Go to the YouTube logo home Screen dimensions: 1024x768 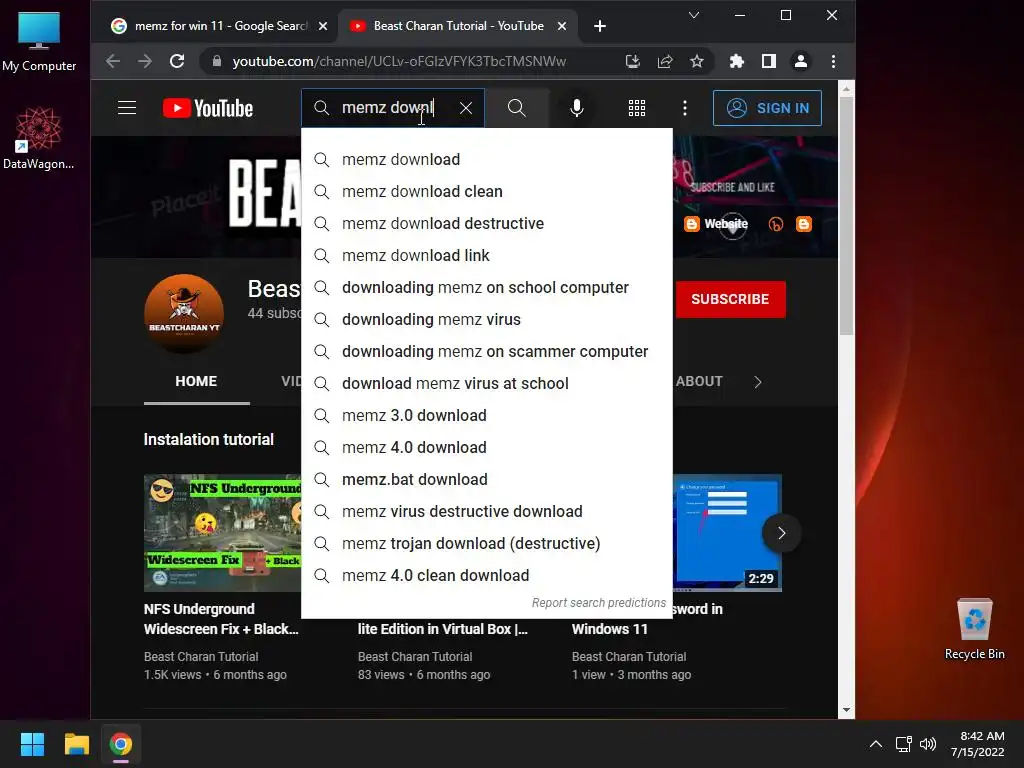[208, 108]
